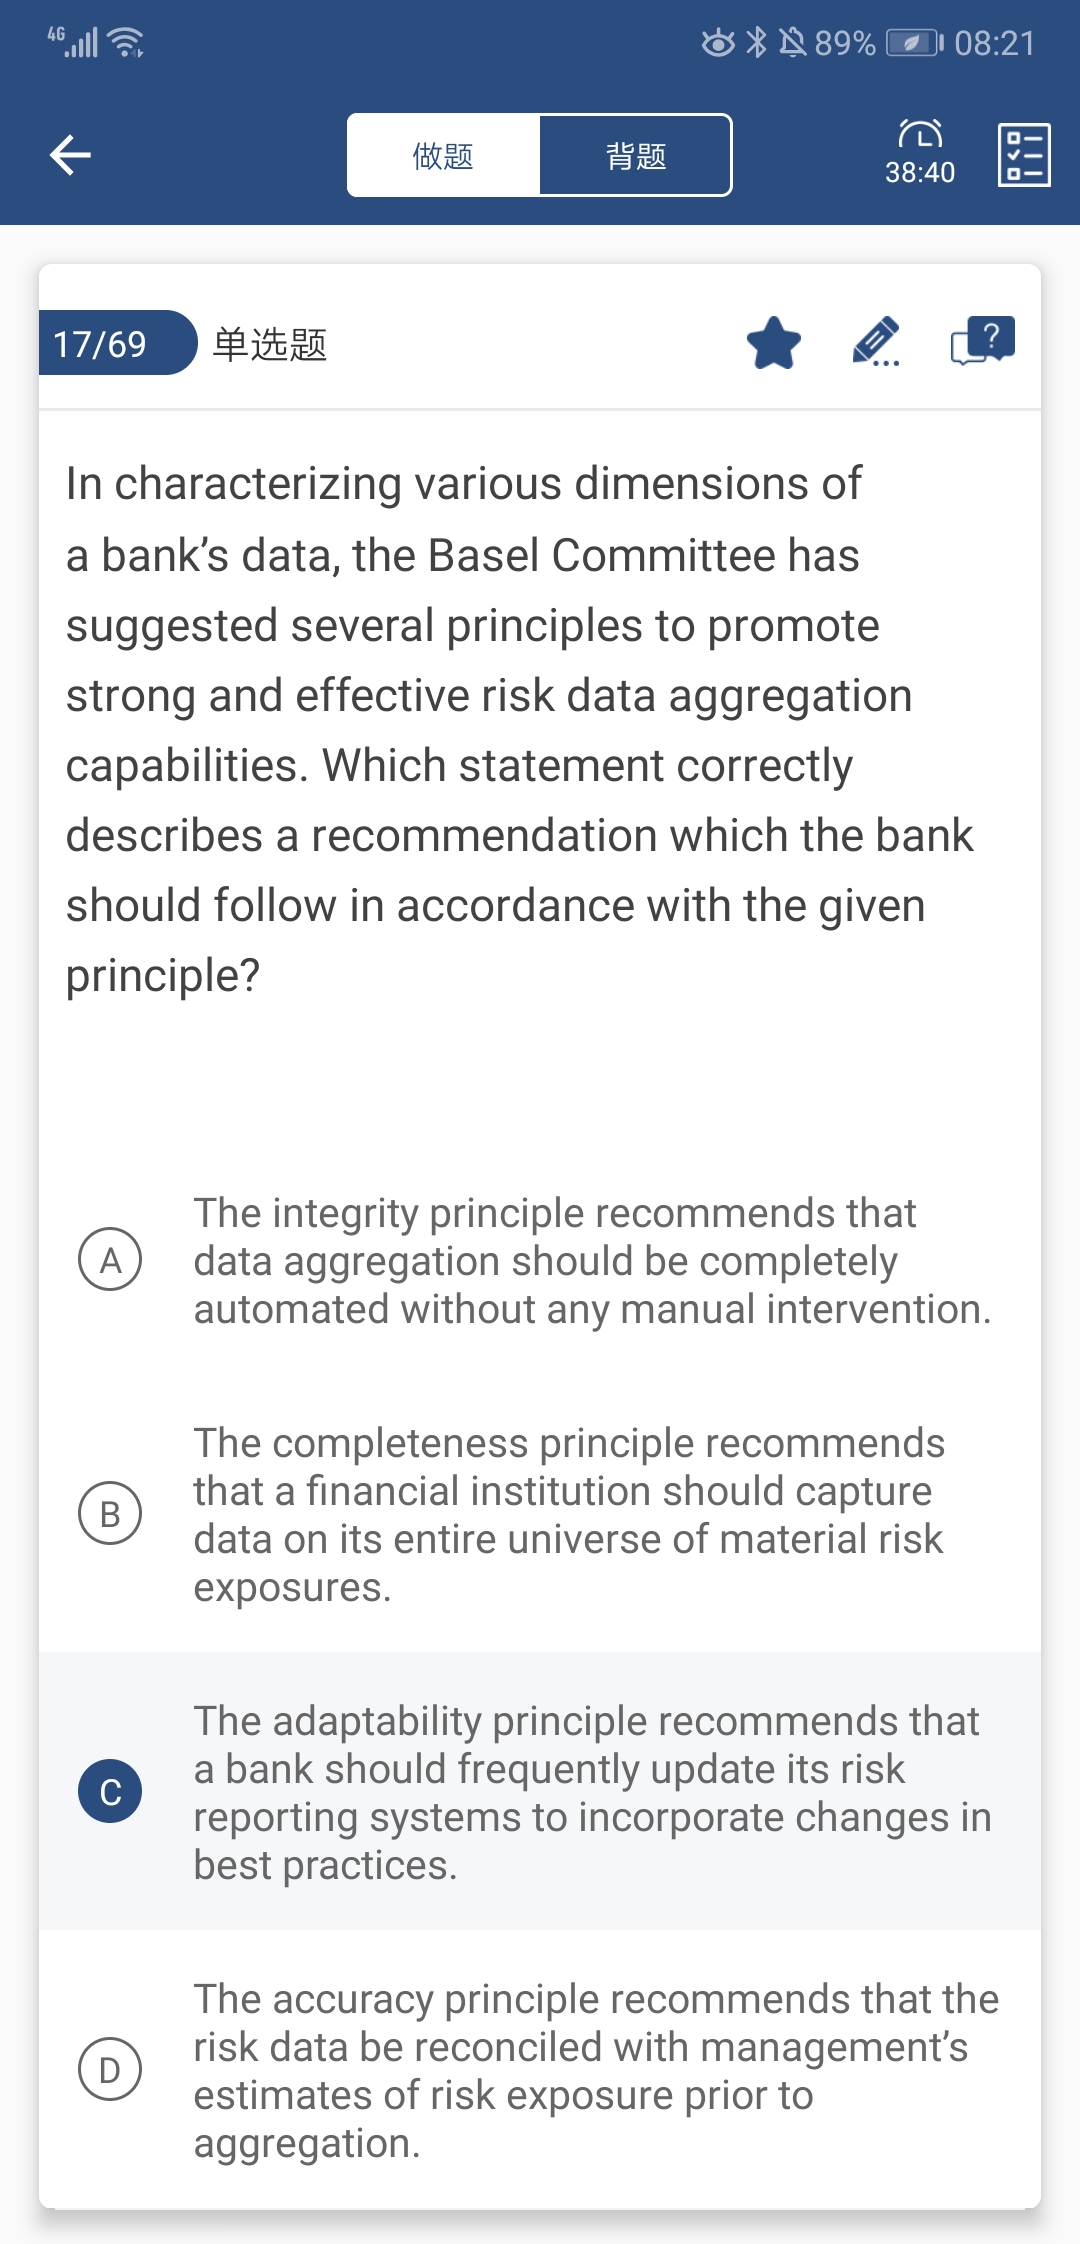Image resolution: width=1080 pixels, height=2244 pixels.
Task: Open the answer sheet list icon
Action: pyautogui.click(x=1024, y=155)
